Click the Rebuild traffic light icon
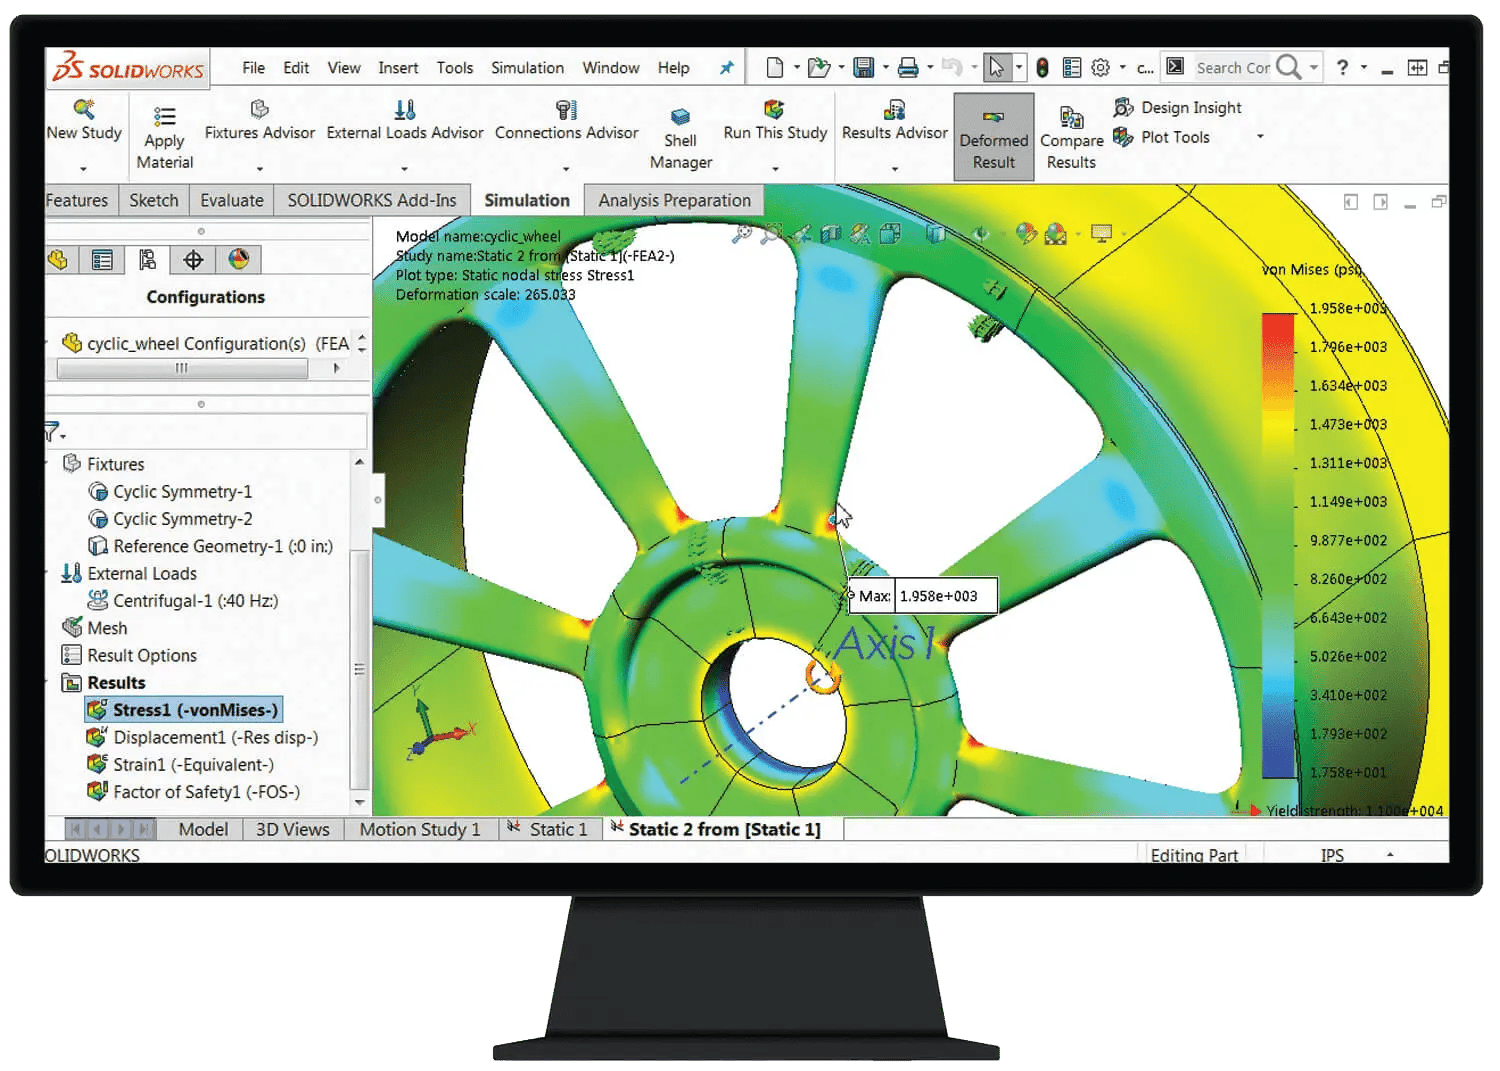This screenshot has height=1071, width=1500. click(x=1042, y=67)
